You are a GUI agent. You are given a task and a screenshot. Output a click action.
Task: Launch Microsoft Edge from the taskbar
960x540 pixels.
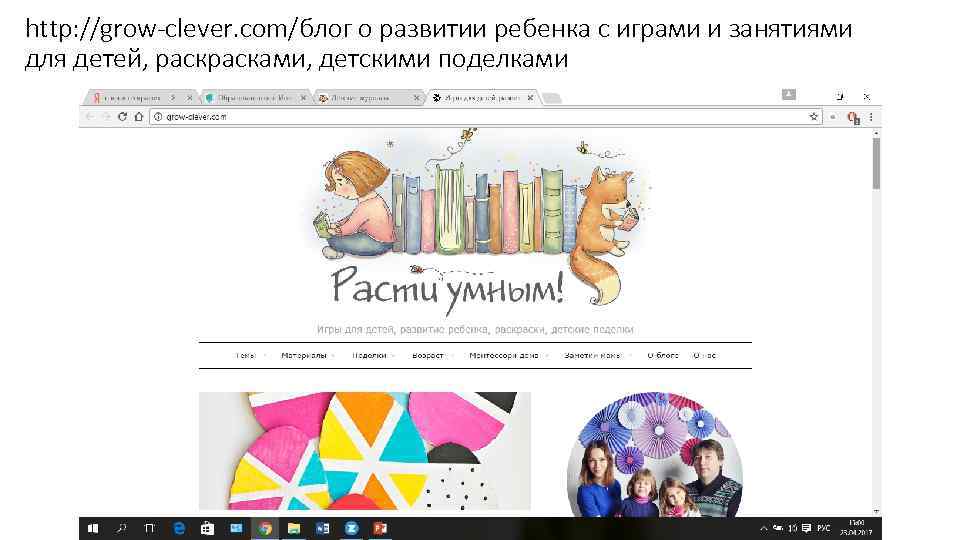[179, 528]
